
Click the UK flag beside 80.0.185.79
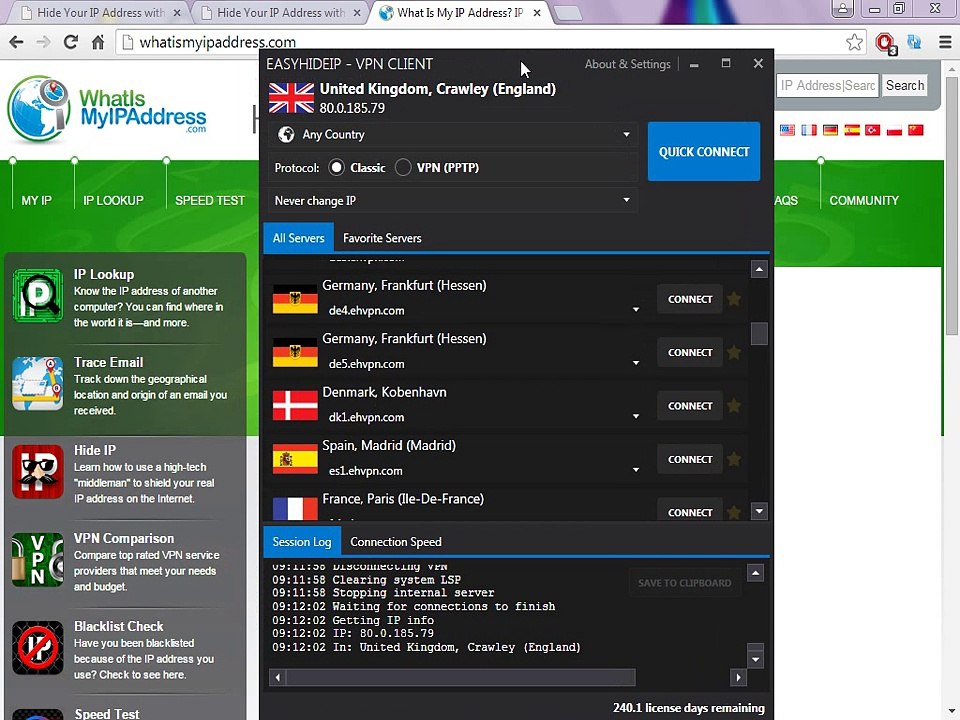[290, 98]
